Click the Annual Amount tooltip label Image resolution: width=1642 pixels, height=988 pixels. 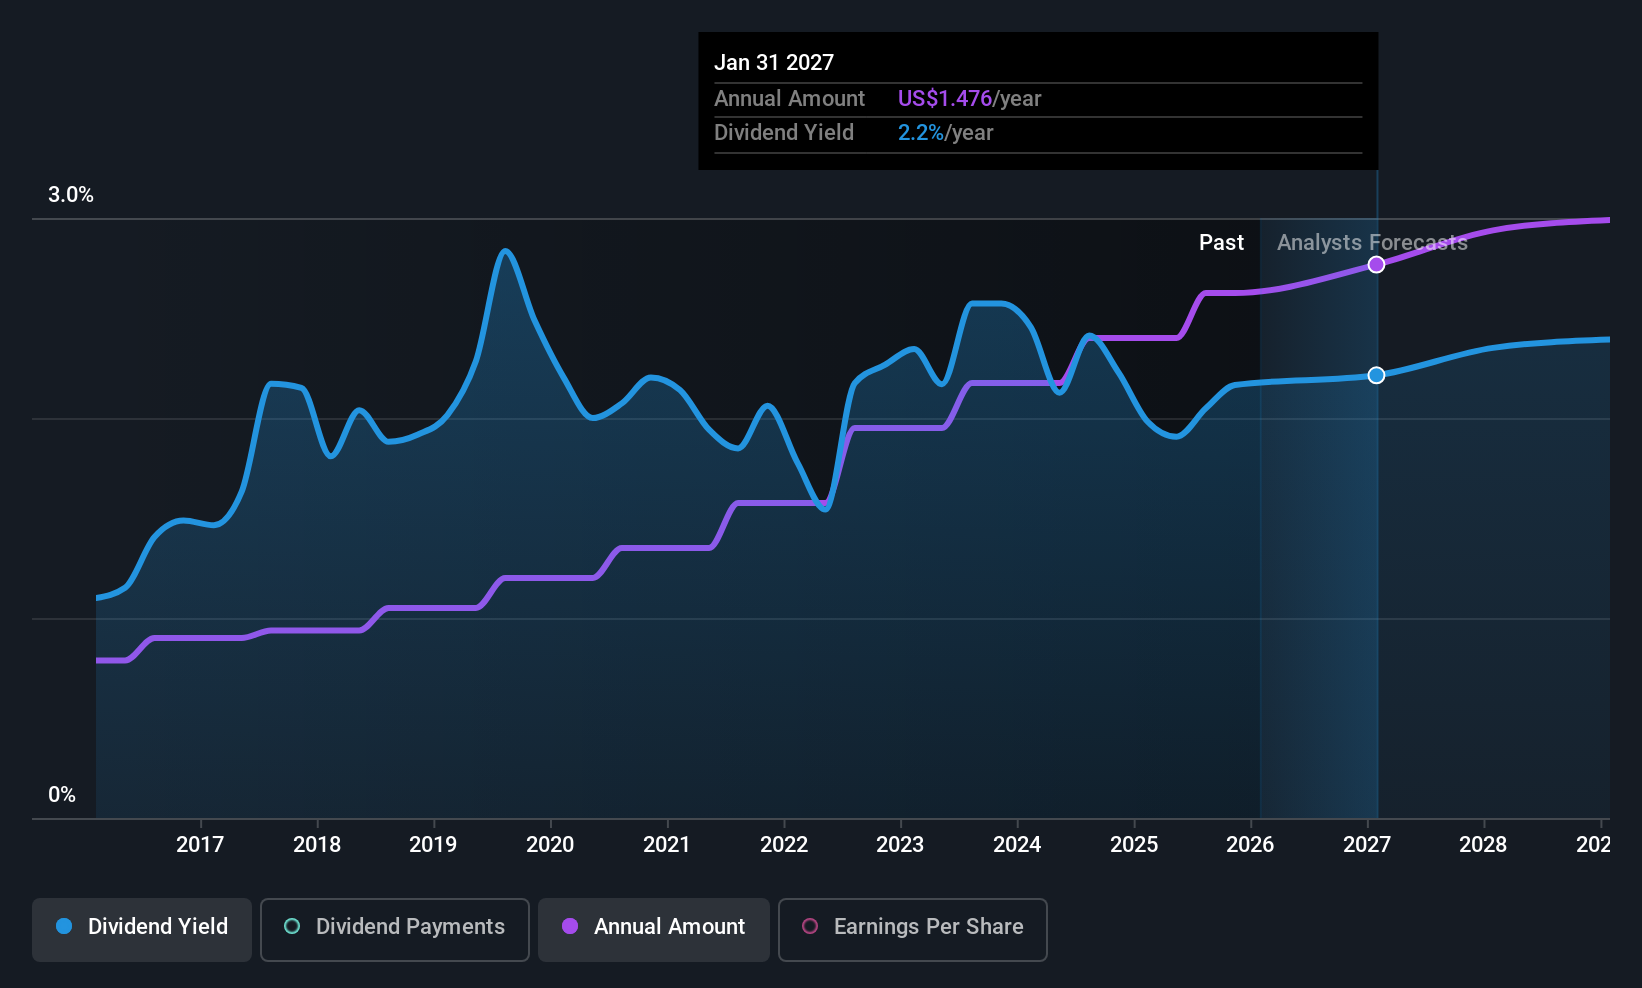[789, 98]
